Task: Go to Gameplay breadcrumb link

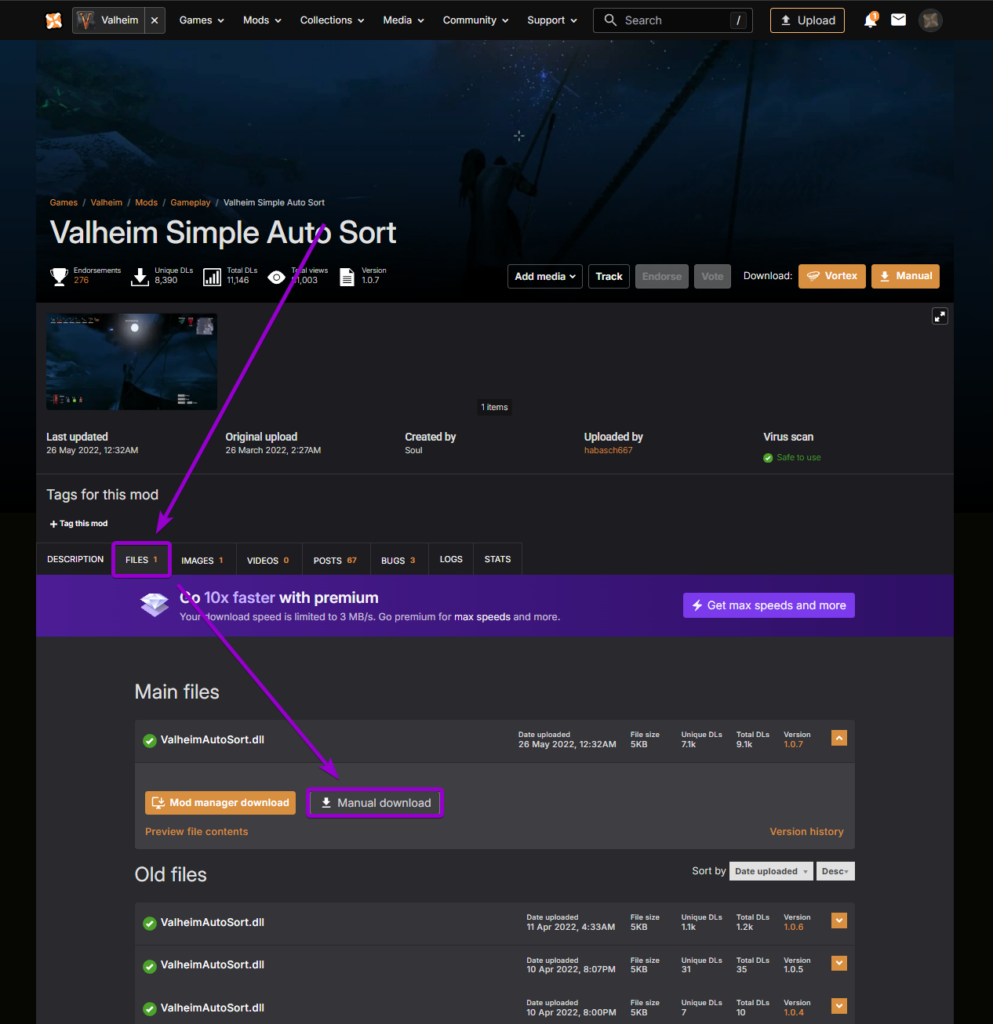Action: [x=190, y=202]
